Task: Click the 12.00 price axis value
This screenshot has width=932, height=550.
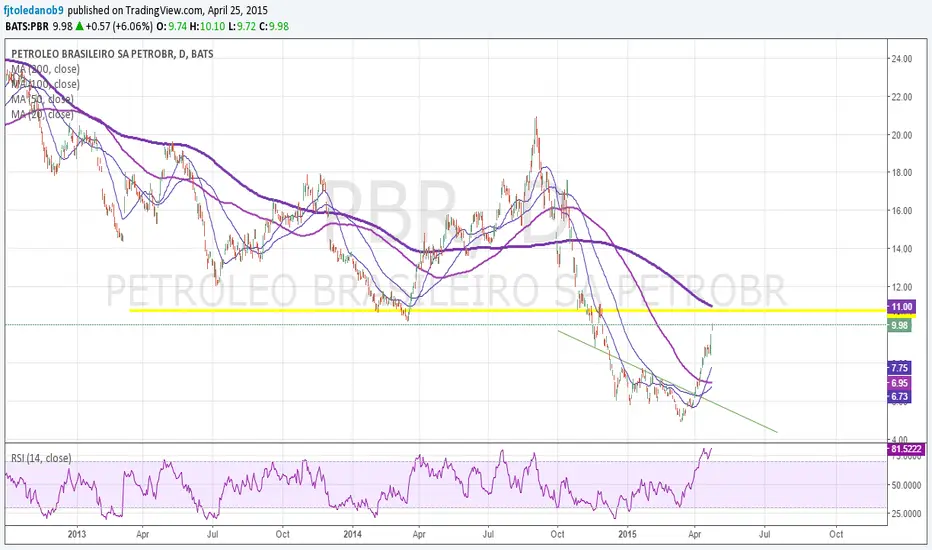Action: (x=901, y=287)
